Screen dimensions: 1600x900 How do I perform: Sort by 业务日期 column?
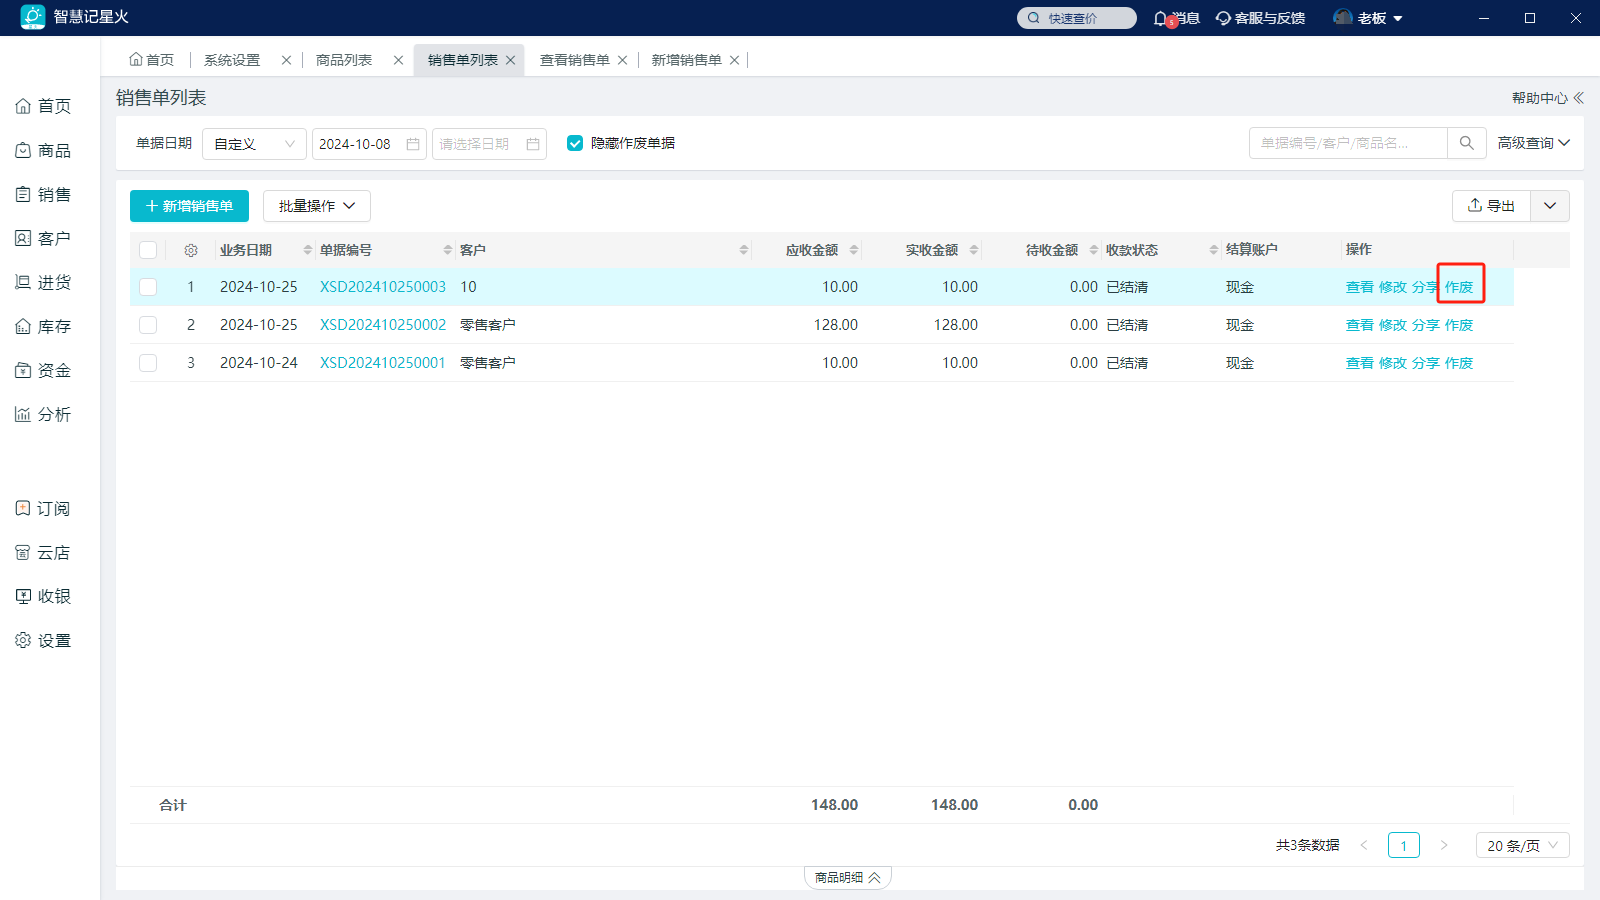(308, 250)
